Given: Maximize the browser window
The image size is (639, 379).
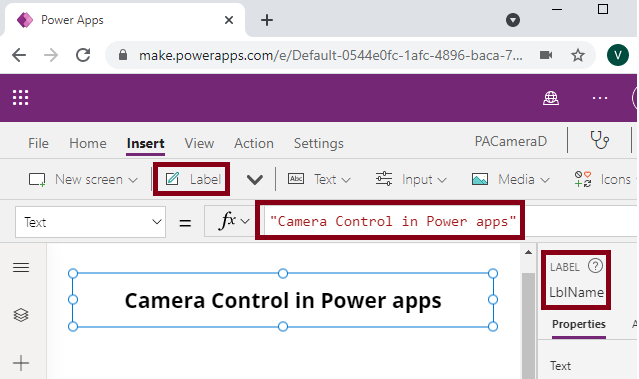Looking at the screenshot, I should tap(603, 9).
